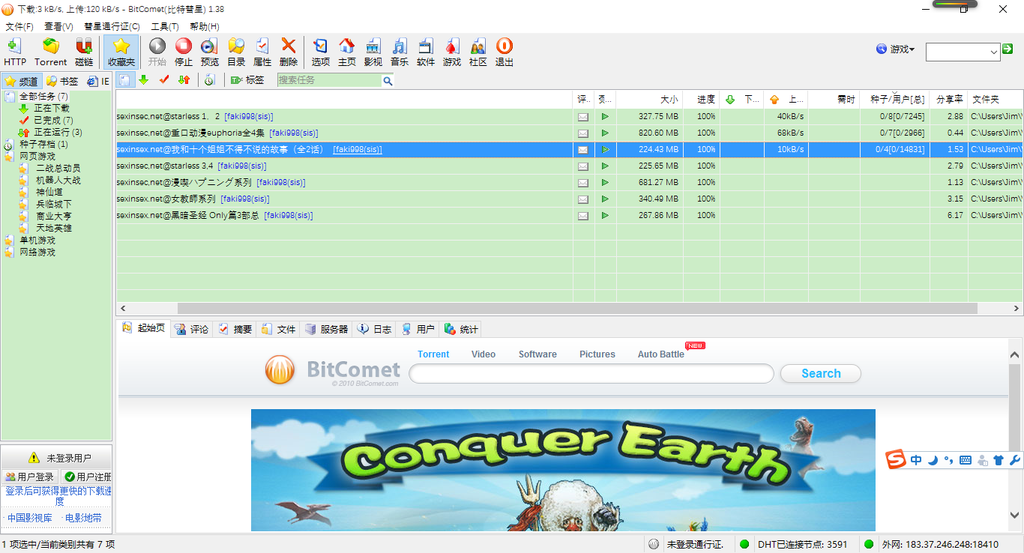Screen dimensions: 1024x553
Task: Select 正在运行 (3) in the tree
Action: point(58,132)
